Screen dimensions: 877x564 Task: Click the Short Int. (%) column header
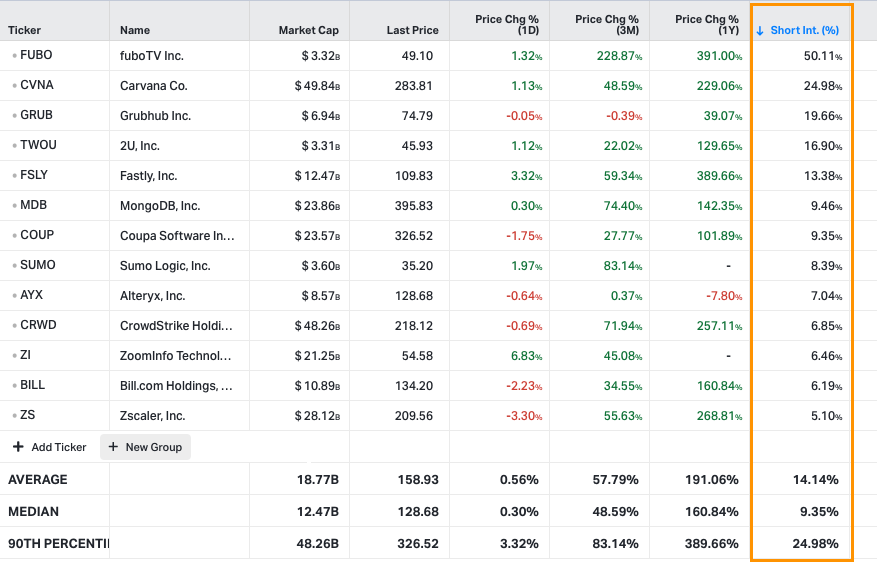(x=804, y=30)
